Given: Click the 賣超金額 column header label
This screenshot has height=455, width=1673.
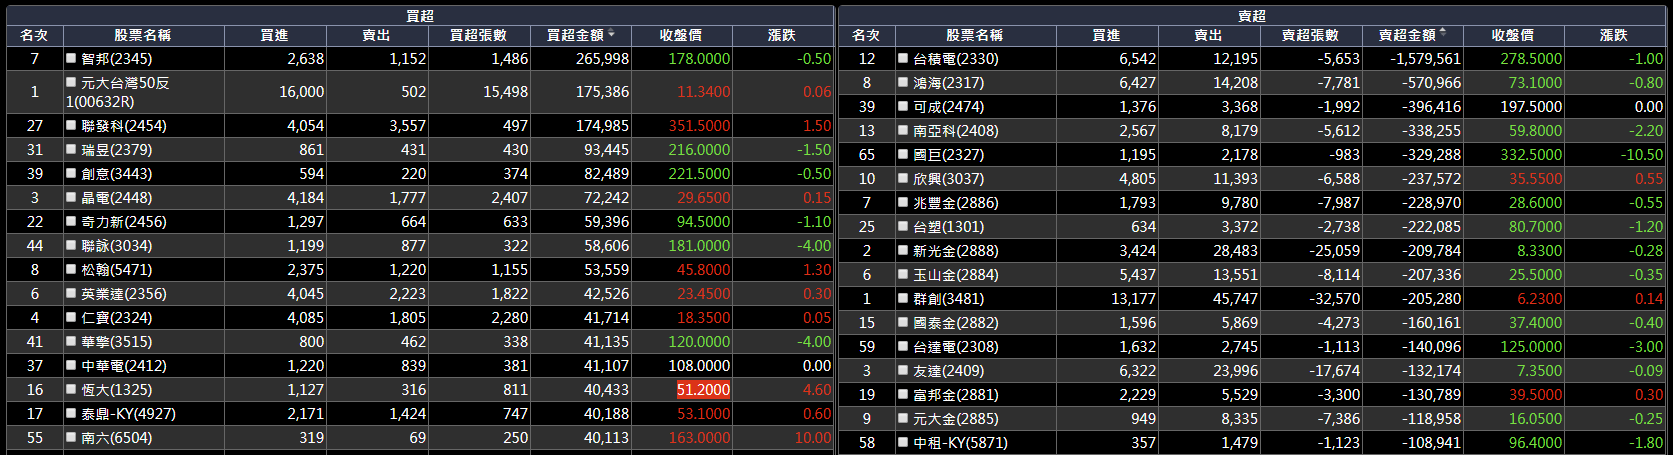Looking at the screenshot, I should (x=1407, y=35).
